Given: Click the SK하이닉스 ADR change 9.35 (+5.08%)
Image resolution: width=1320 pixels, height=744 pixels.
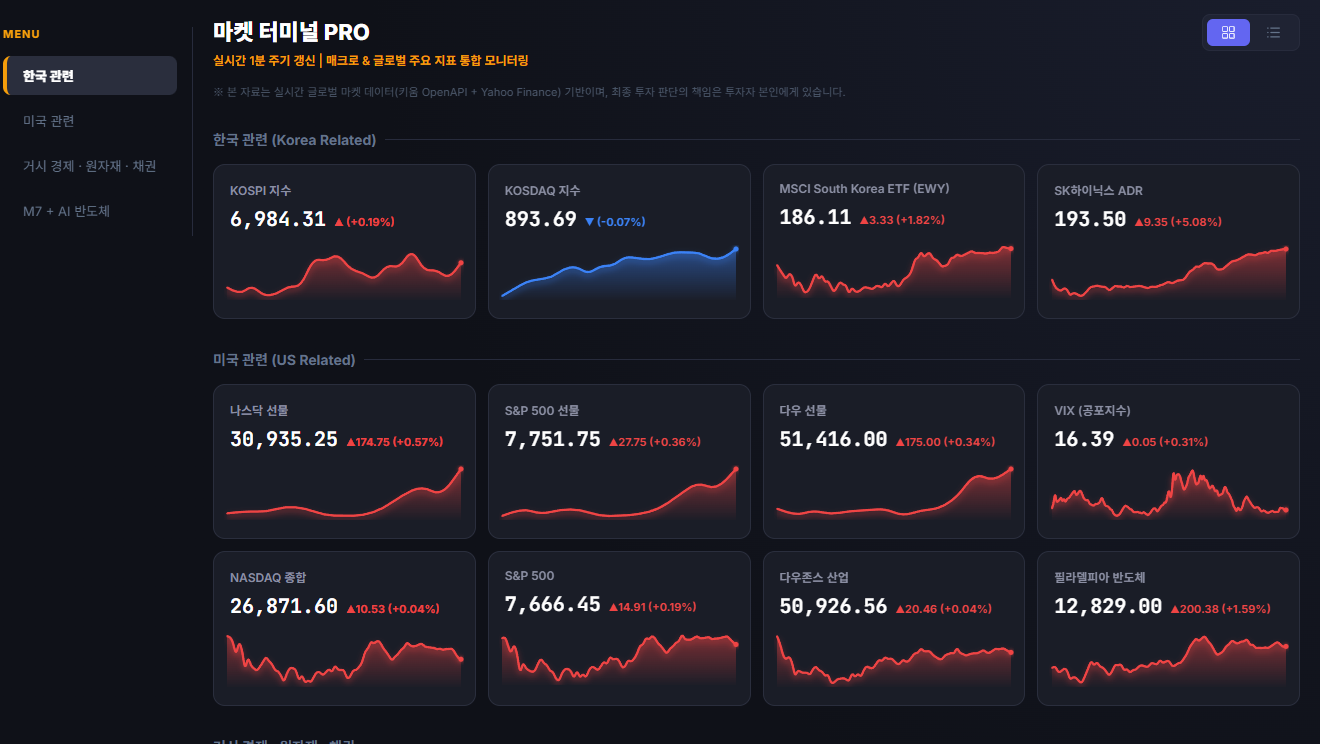Looking at the screenshot, I should click(x=1178, y=222).
